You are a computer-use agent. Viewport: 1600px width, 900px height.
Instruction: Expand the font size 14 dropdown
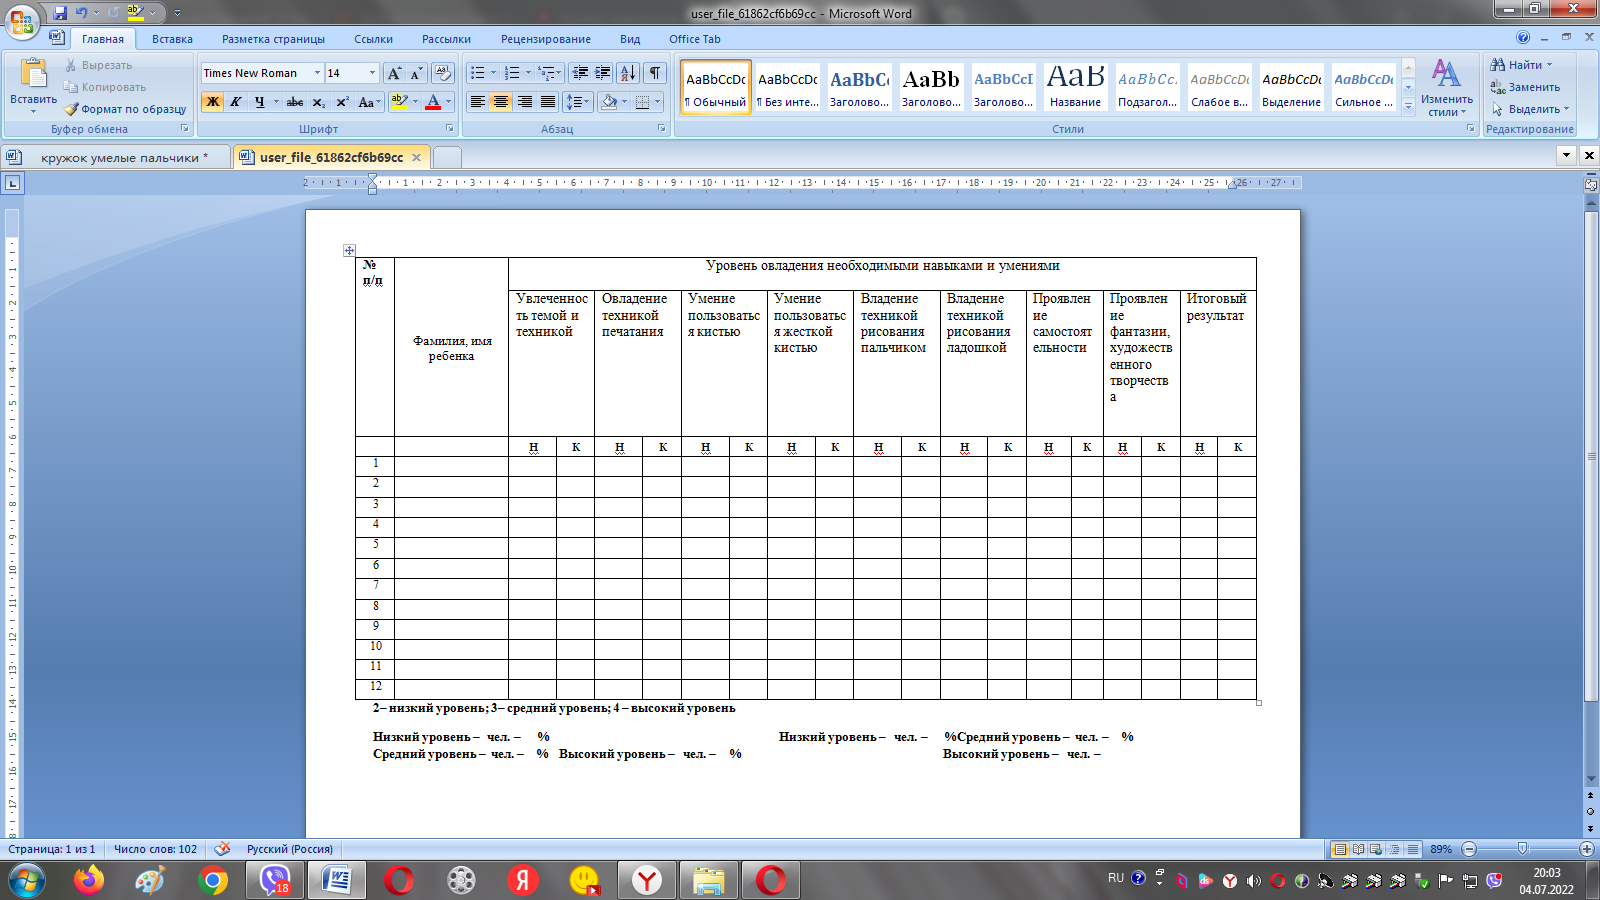(x=372, y=73)
